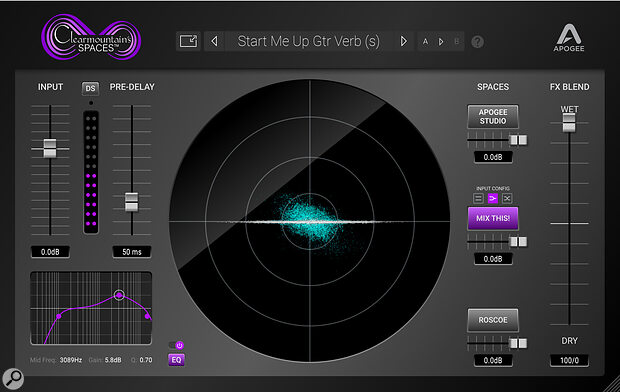
Task: Click the EQ high-cut band node
Action: click(147, 316)
